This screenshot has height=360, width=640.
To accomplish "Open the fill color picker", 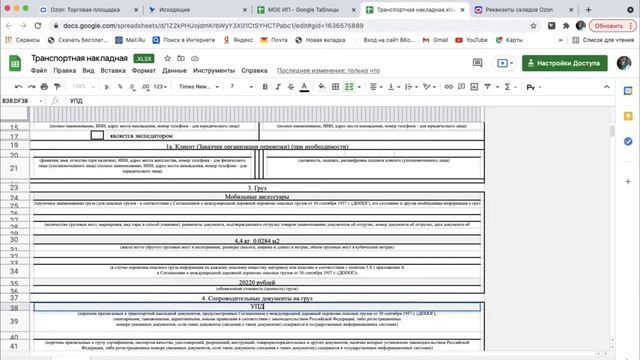I will [322, 87].
